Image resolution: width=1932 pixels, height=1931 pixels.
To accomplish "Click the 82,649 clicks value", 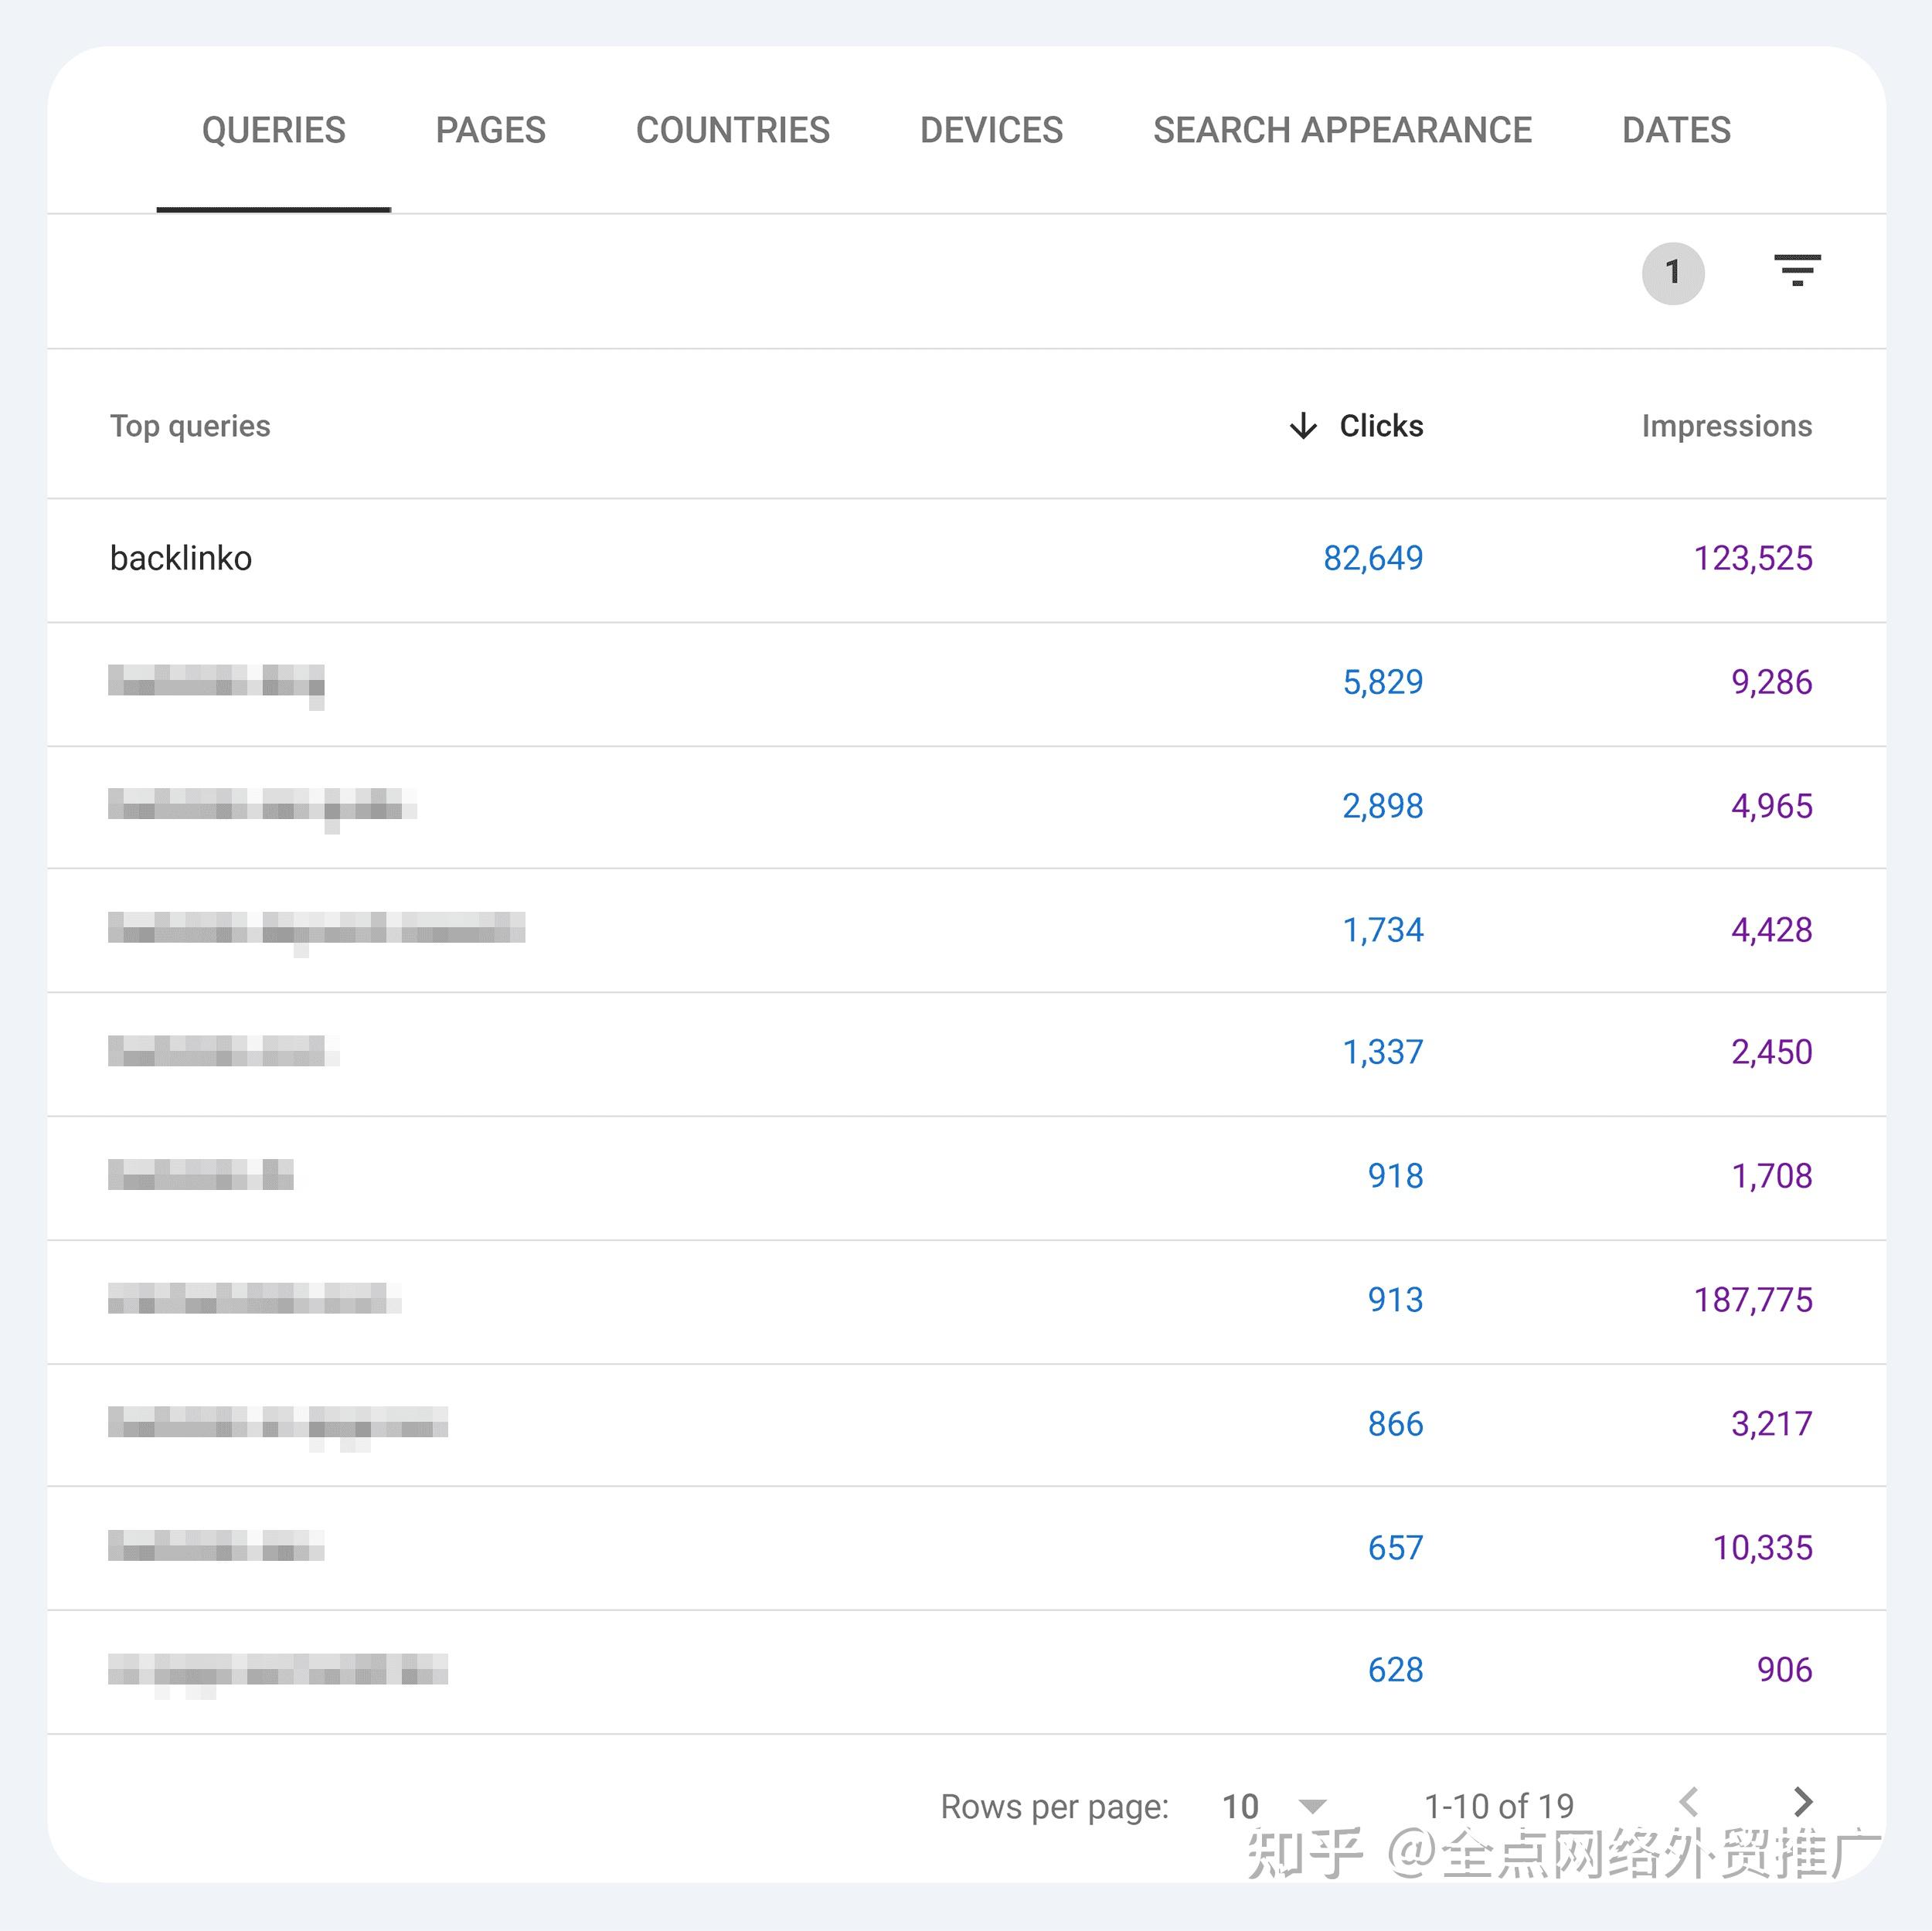I will pyautogui.click(x=1373, y=558).
